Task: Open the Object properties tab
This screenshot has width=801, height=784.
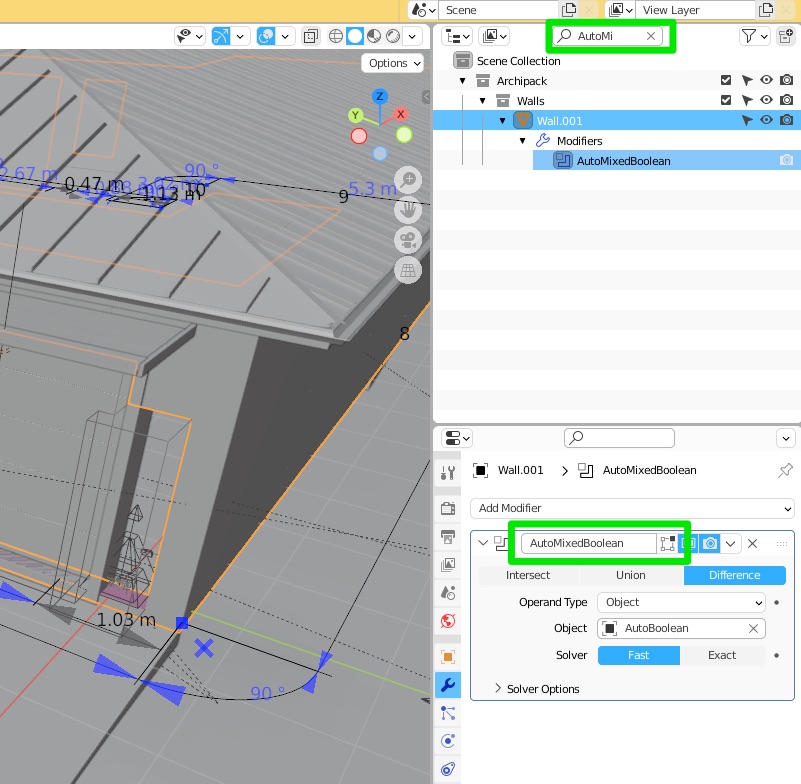Action: [448, 656]
